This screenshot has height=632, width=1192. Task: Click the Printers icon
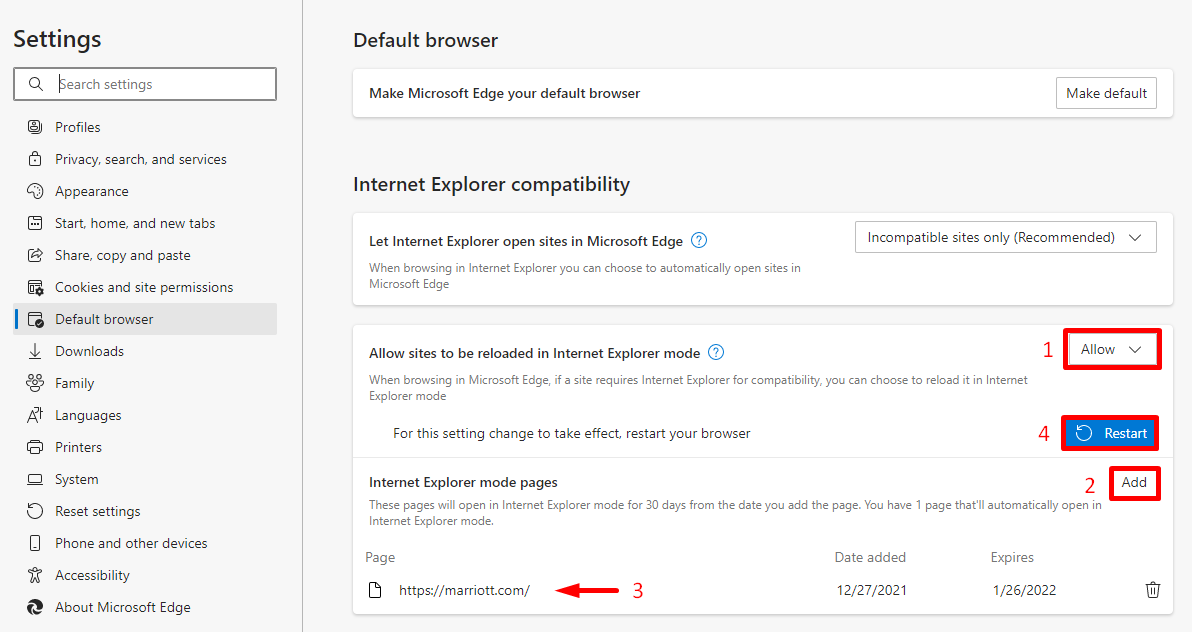(35, 447)
